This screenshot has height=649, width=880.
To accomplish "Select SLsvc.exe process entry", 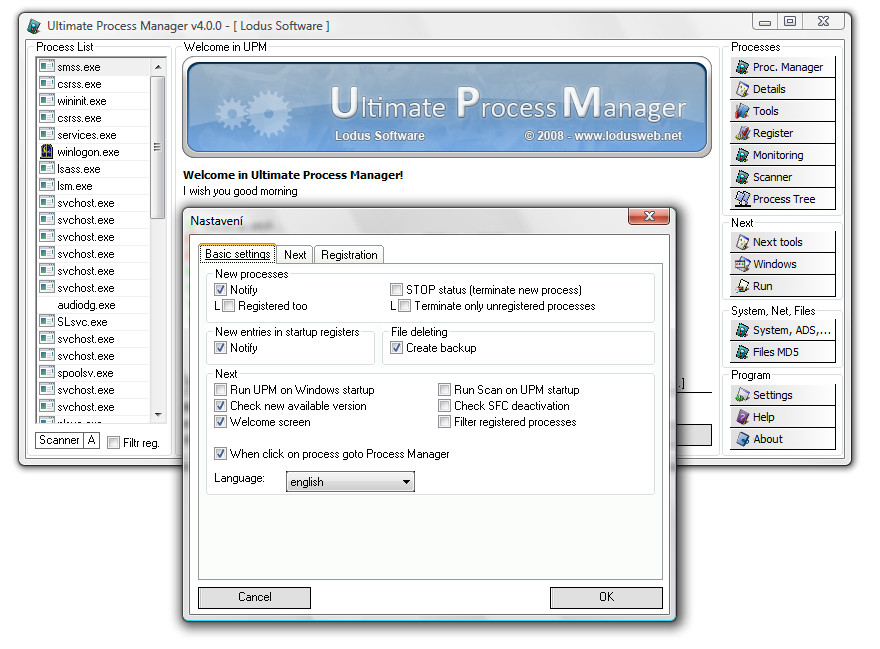I will [x=94, y=322].
